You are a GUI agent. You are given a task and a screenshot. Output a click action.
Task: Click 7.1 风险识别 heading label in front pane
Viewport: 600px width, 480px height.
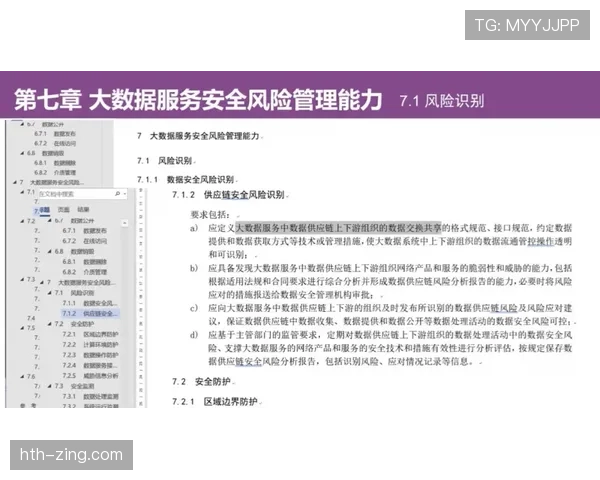(x=74, y=293)
